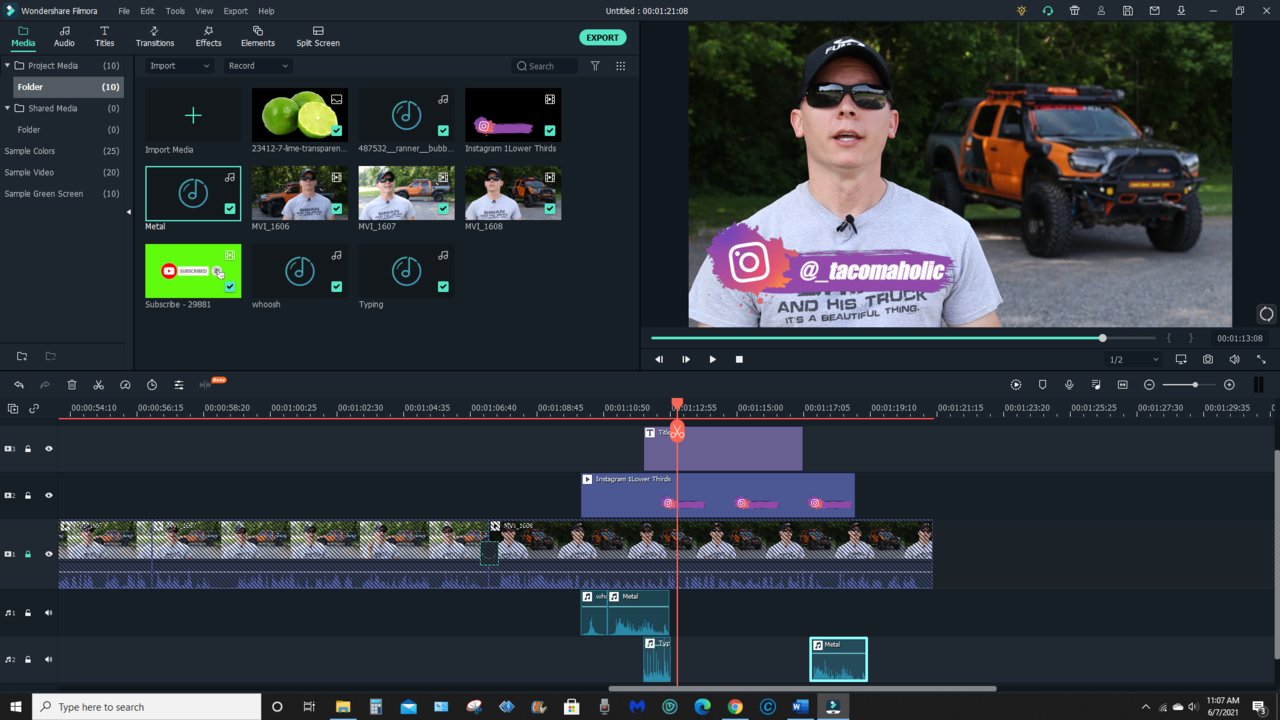Switch to the Audio tab
1280x720 pixels.
64,37
